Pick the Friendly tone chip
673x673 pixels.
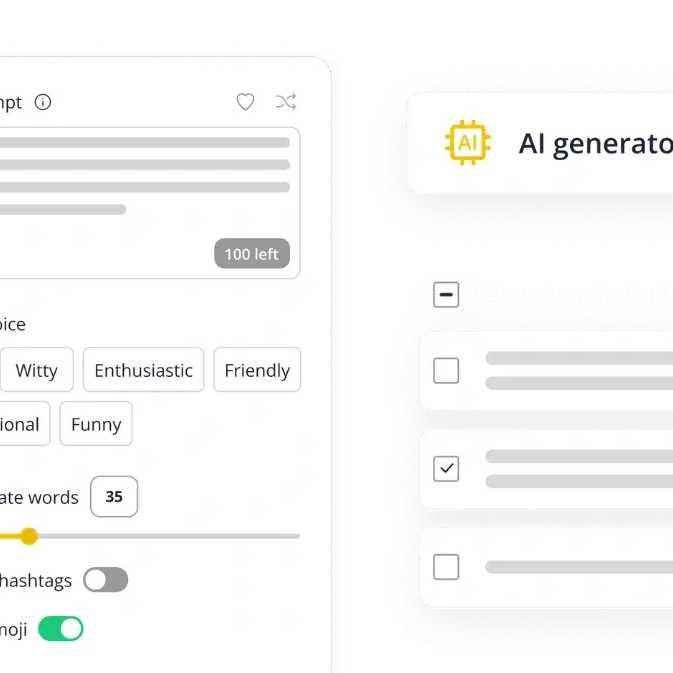257,370
